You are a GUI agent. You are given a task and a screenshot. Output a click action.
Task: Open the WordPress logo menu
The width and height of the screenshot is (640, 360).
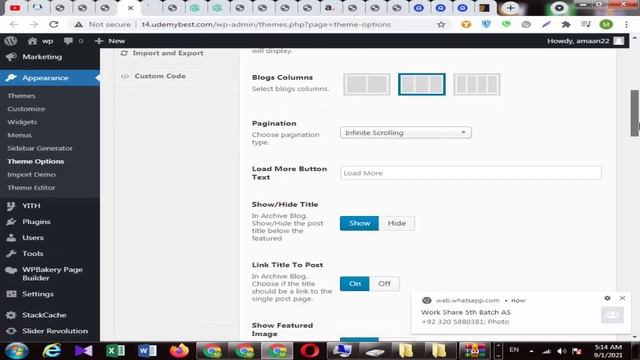point(11,41)
